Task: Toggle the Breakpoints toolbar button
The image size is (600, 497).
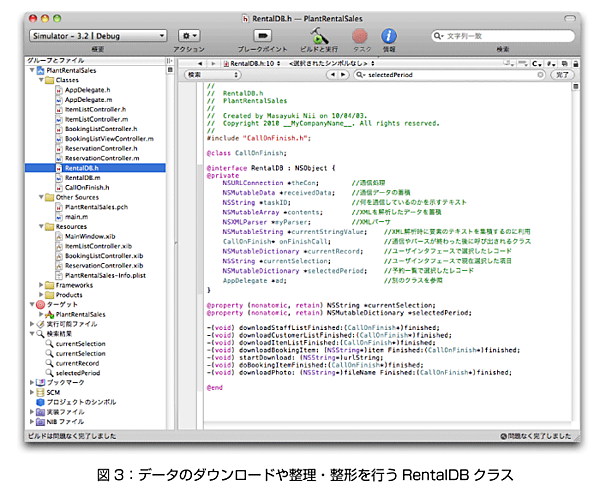Action: coord(262,36)
